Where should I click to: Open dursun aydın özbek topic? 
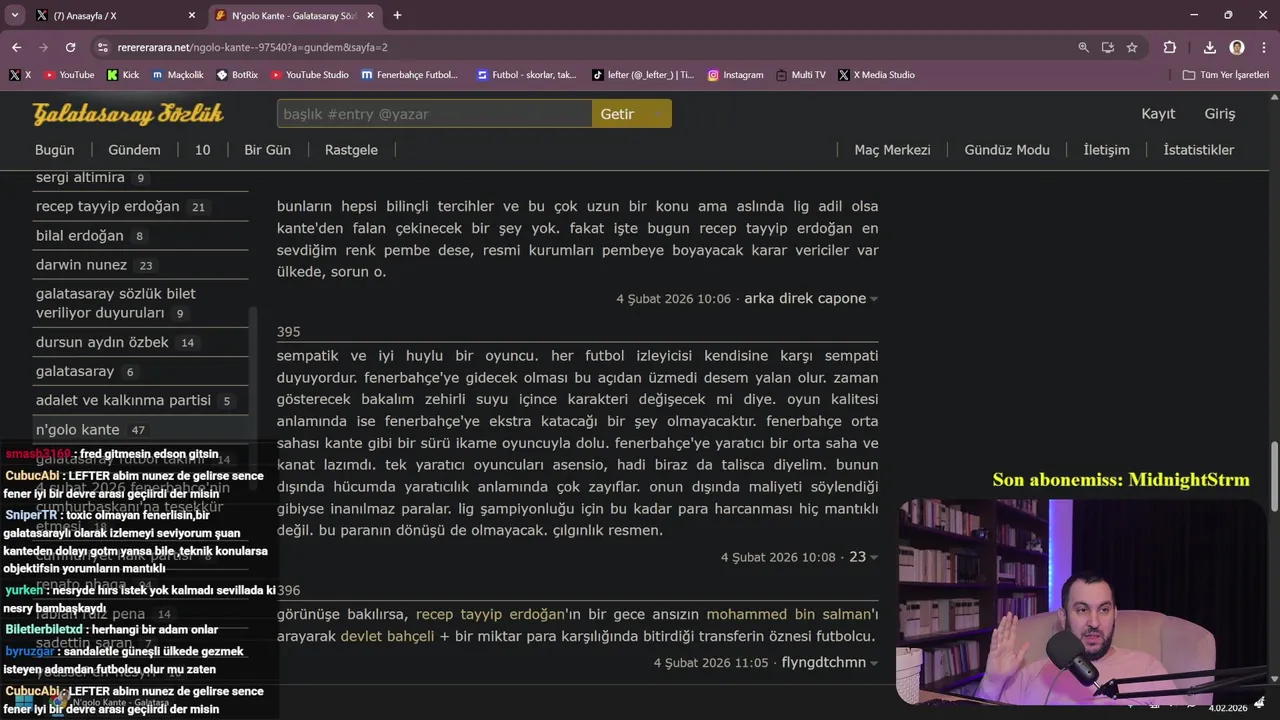(102, 342)
